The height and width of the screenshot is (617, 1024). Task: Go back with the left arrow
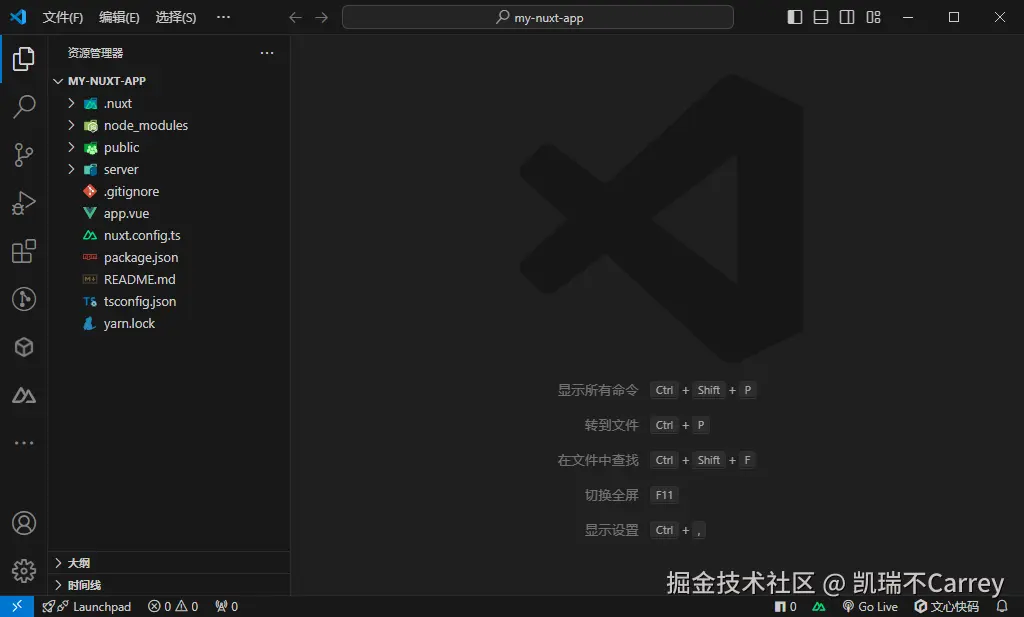tap(295, 18)
